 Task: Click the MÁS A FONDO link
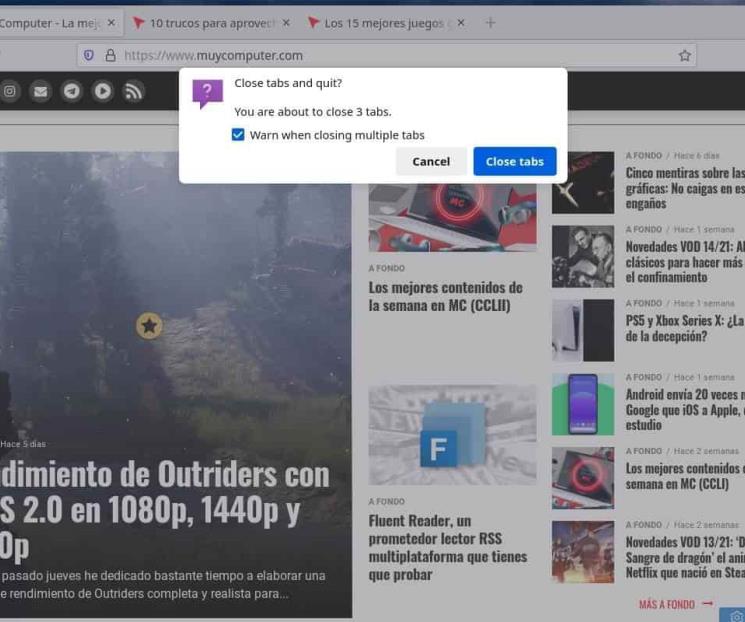pyautogui.click(x=676, y=604)
